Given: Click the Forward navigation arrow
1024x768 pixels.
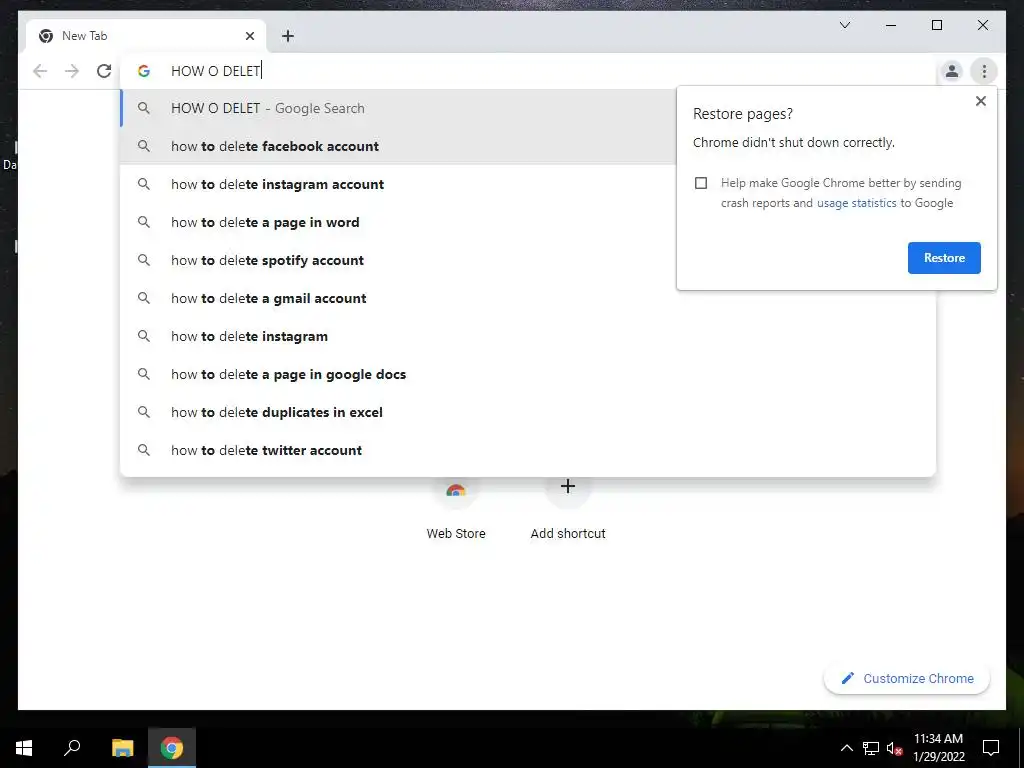Looking at the screenshot, I should 72,71.
